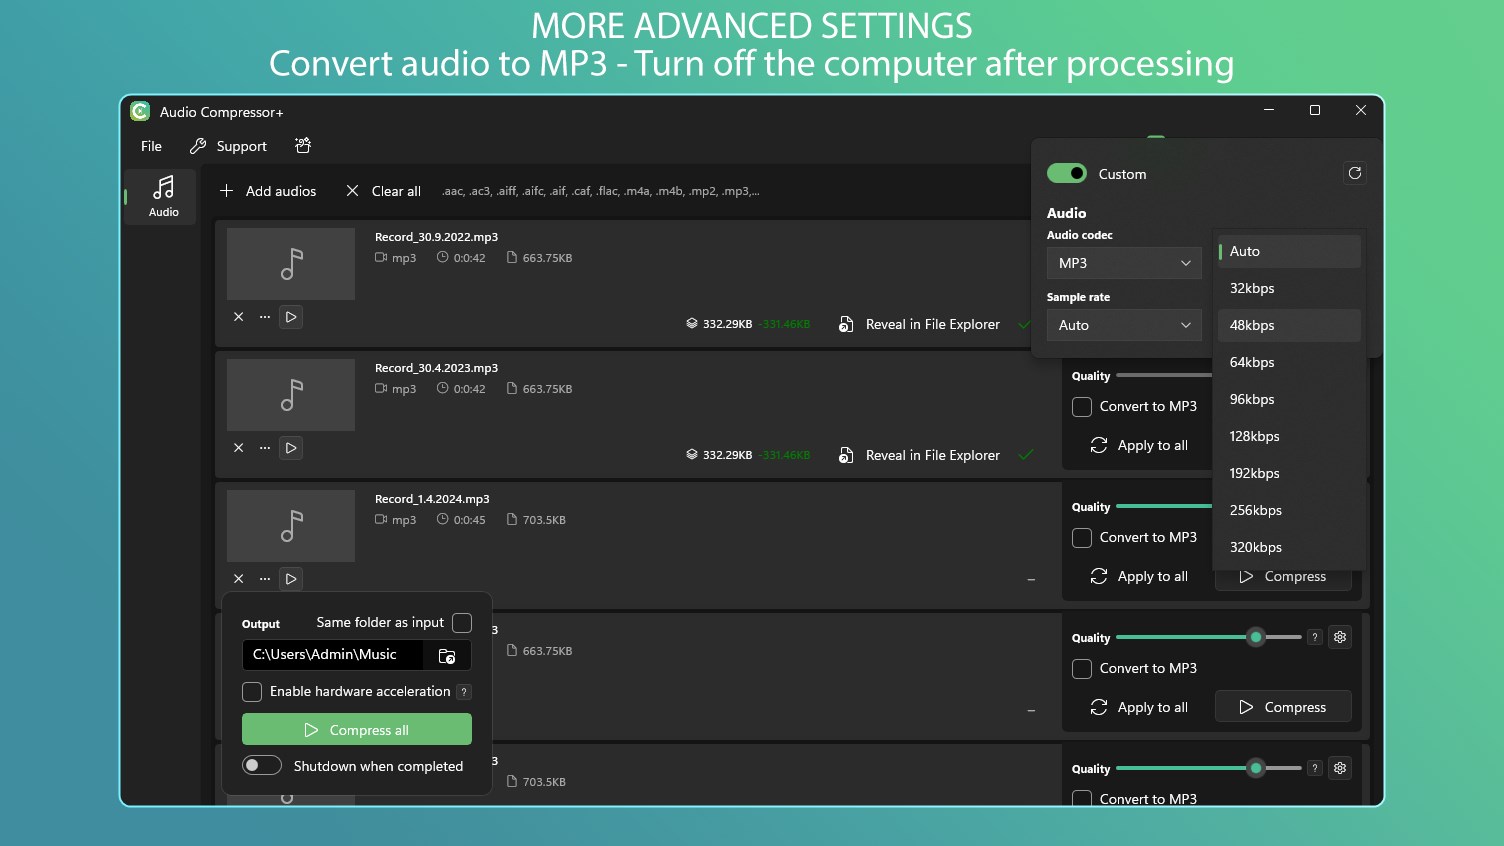Click the reset settings icon in Custom panel
Image resolution: width=1504 pixels, height=846 pixels.
click(1355, 173)
